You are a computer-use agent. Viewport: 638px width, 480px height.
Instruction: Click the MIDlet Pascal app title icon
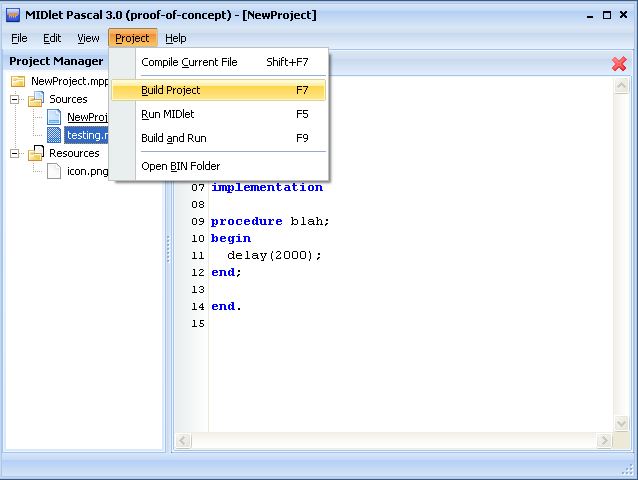[x=13, y=15]
